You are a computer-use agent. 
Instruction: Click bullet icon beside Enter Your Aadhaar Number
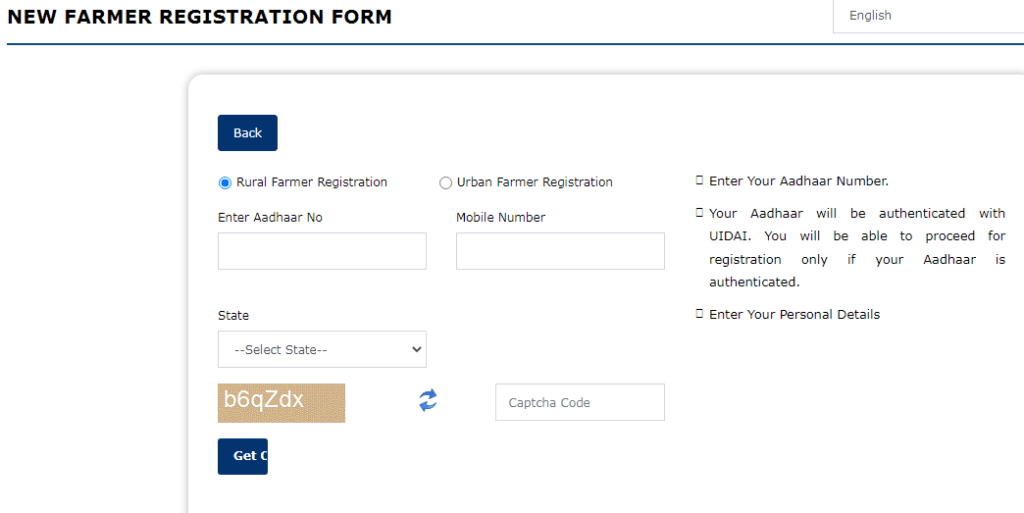point(699,181)
